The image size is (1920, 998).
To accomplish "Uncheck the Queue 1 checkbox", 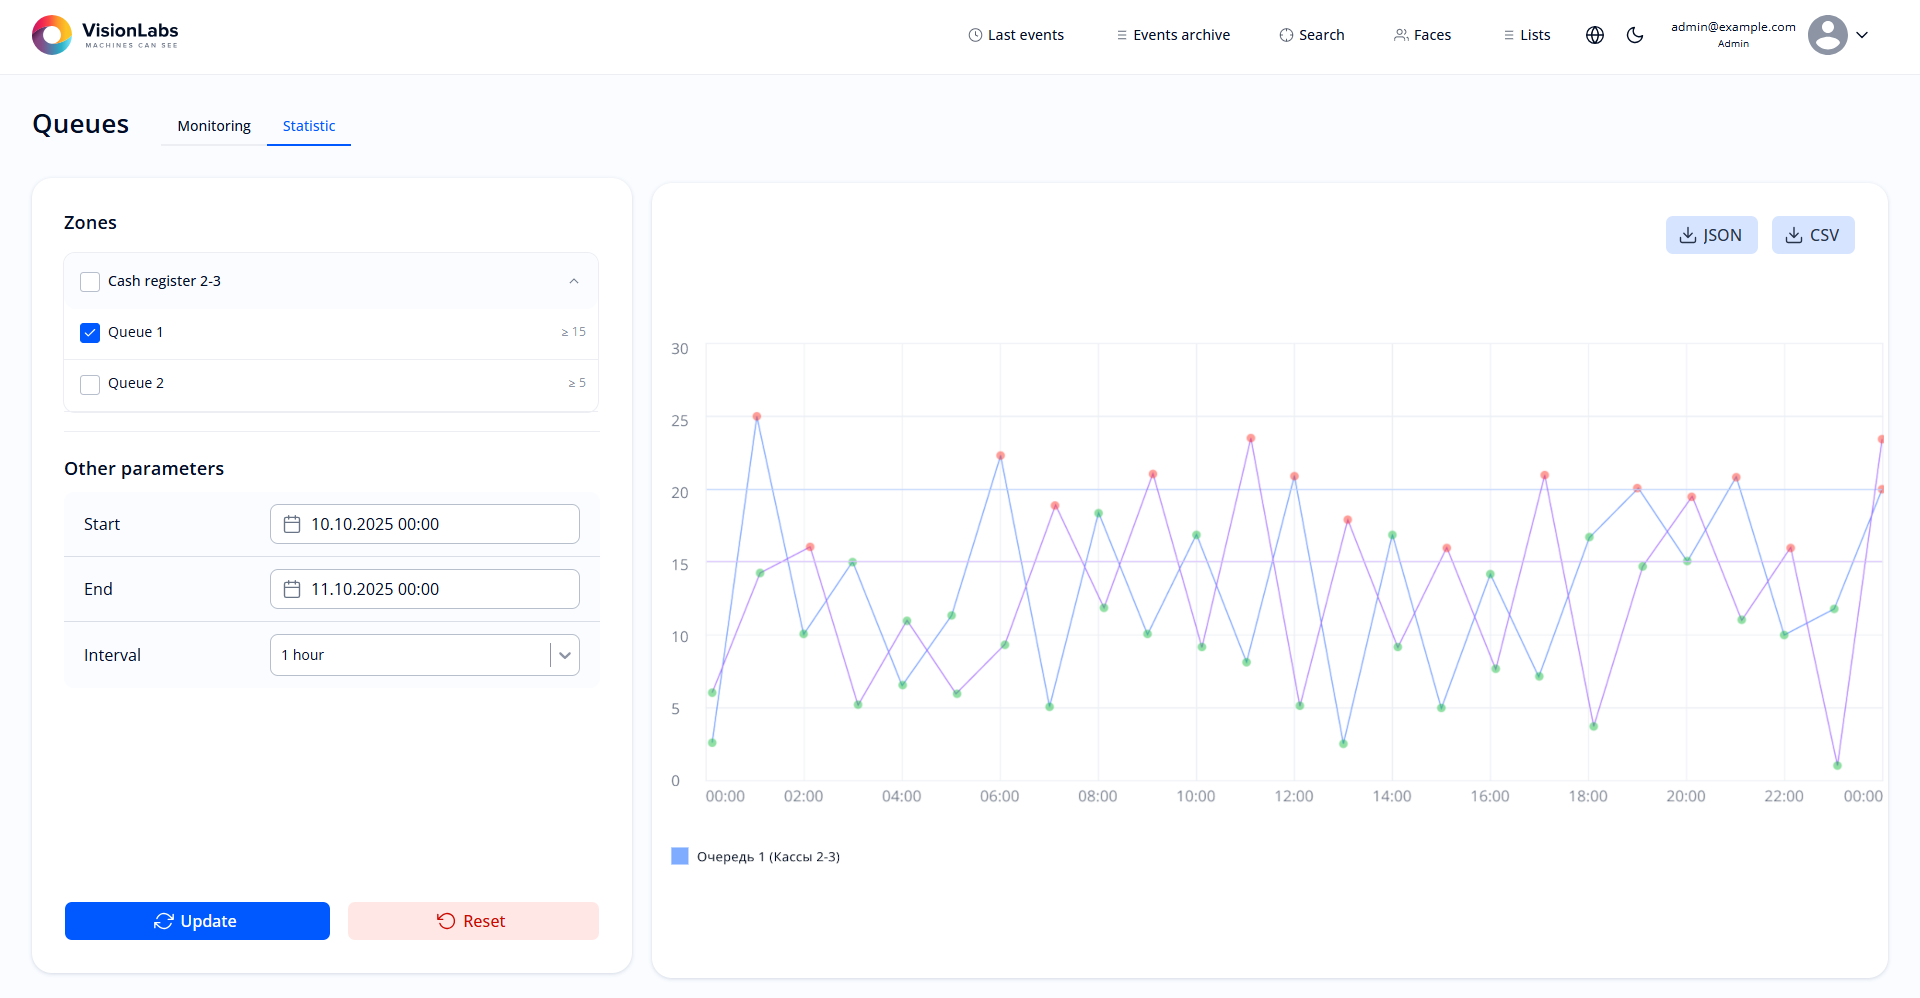I will 90,333.
